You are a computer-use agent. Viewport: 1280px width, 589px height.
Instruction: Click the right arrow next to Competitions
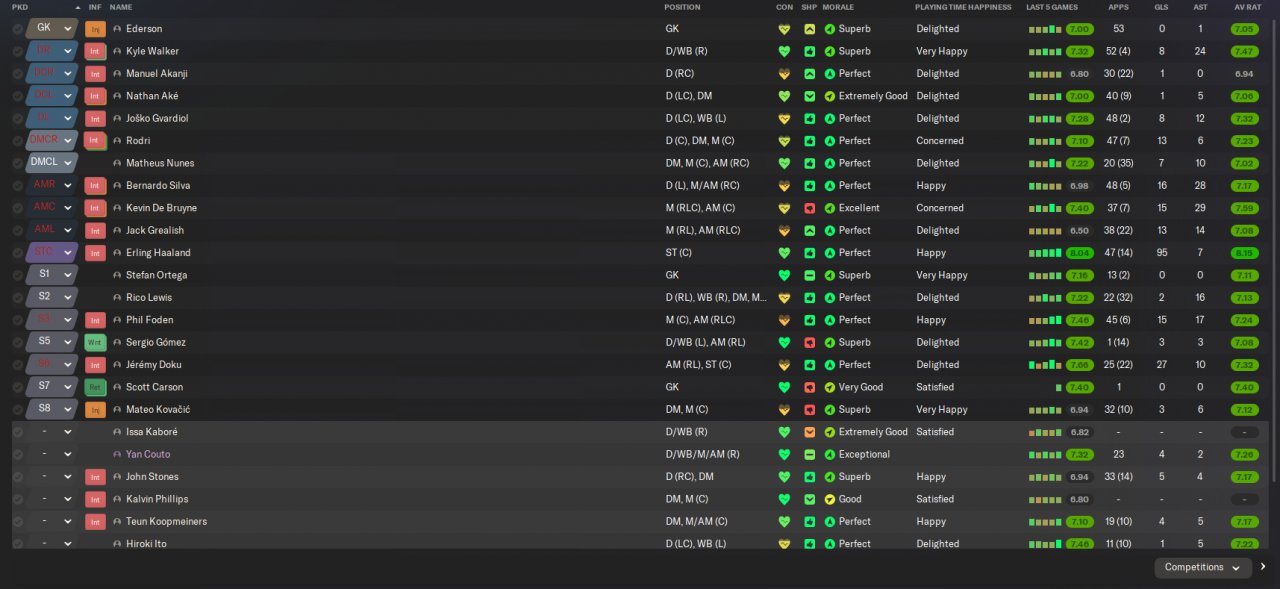click(x=1263, y=567)
